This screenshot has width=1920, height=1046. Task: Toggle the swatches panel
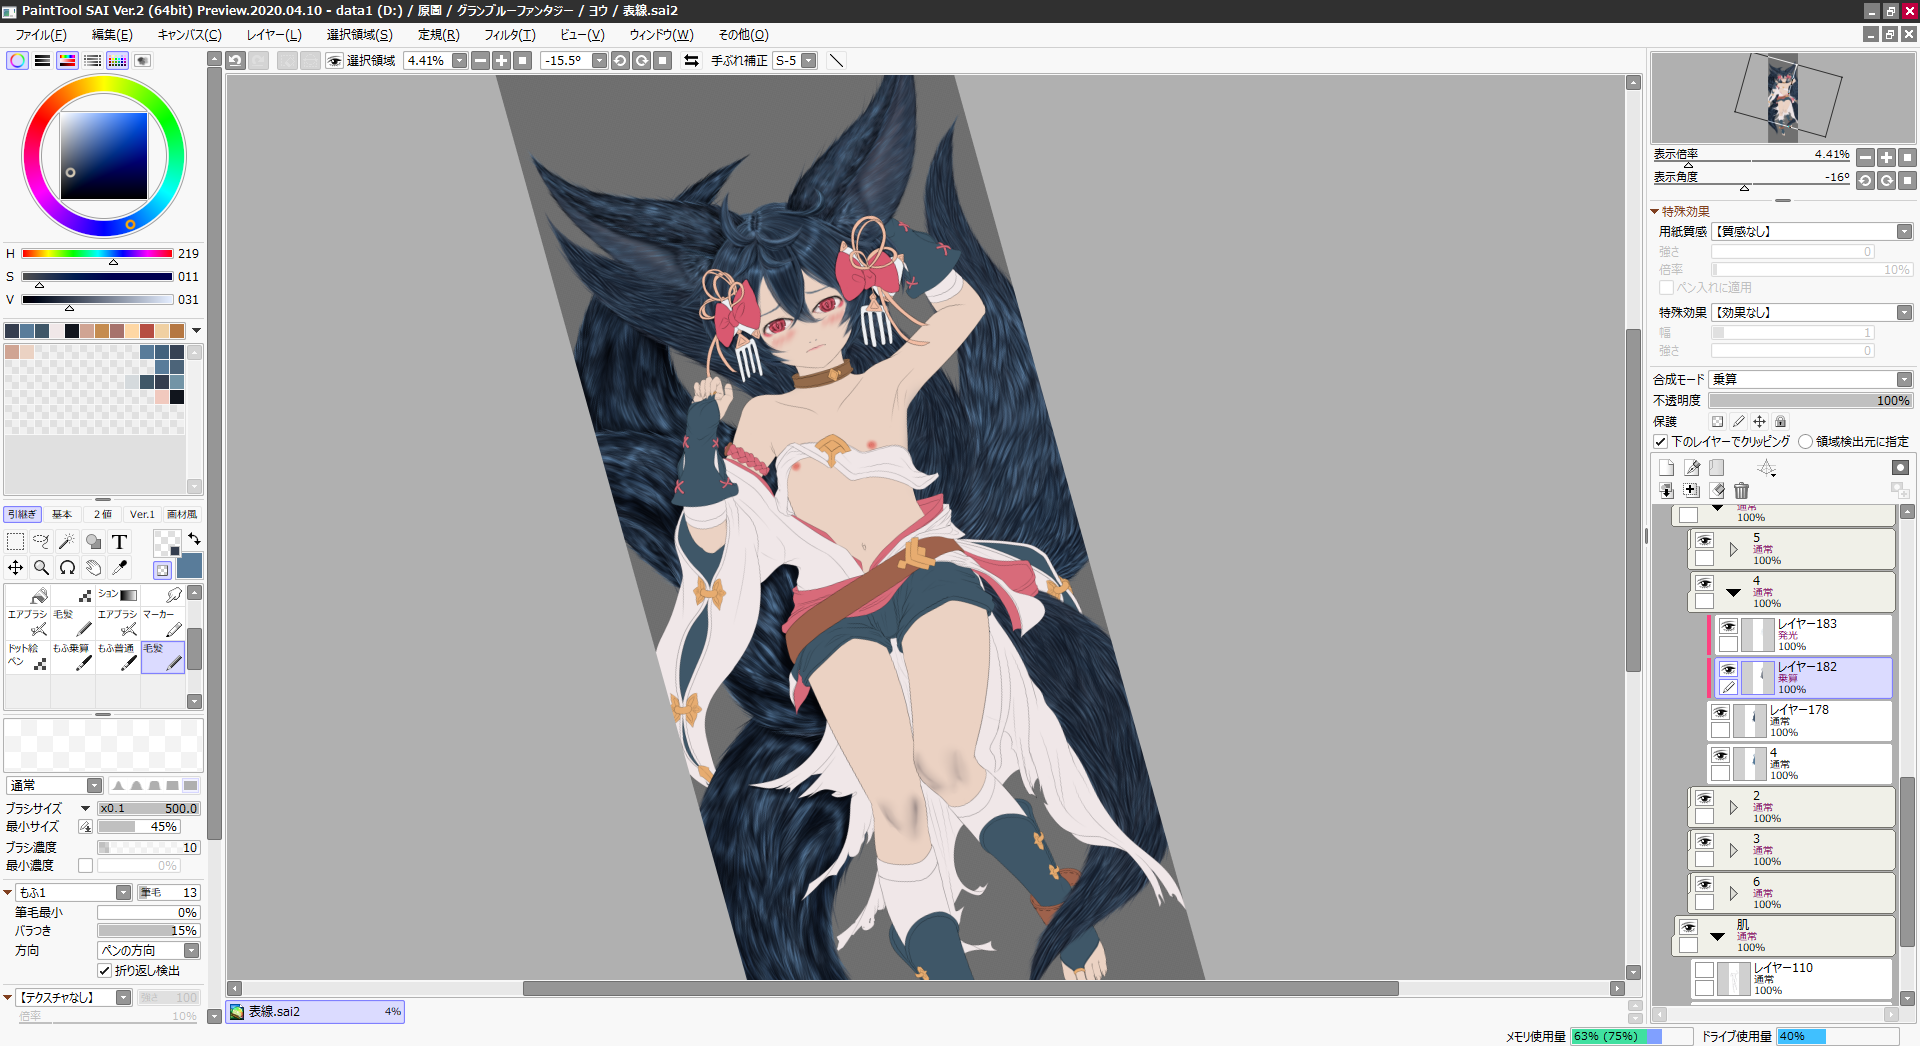(117, 61)
